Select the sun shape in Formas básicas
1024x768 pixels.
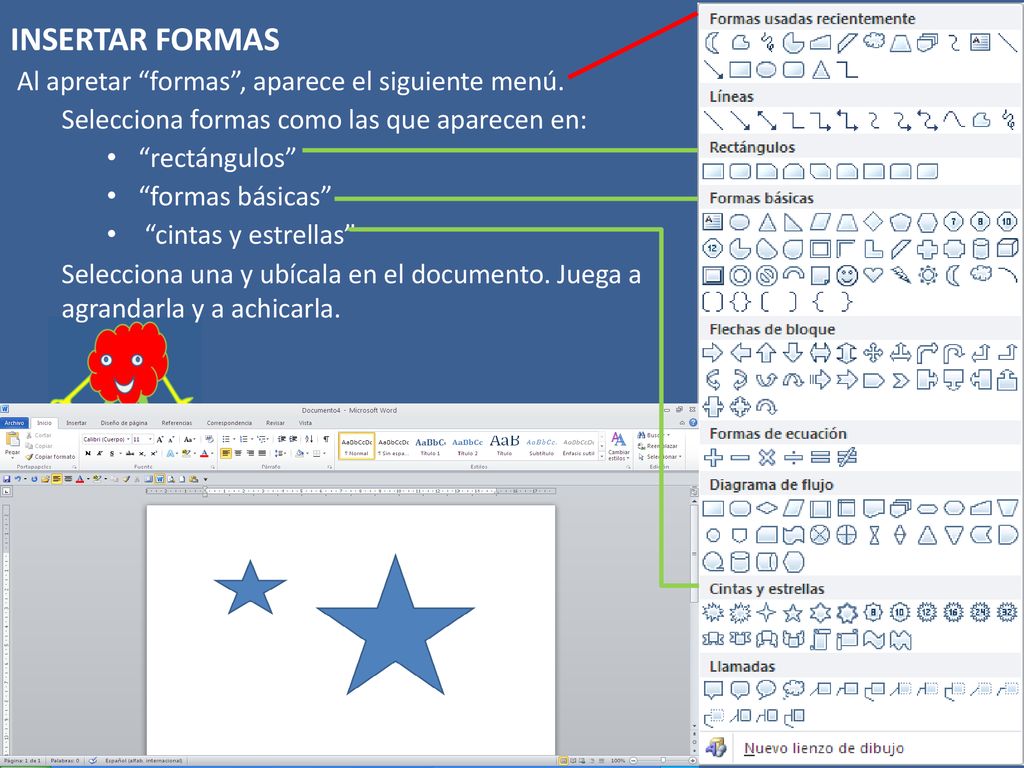(927, 275)
